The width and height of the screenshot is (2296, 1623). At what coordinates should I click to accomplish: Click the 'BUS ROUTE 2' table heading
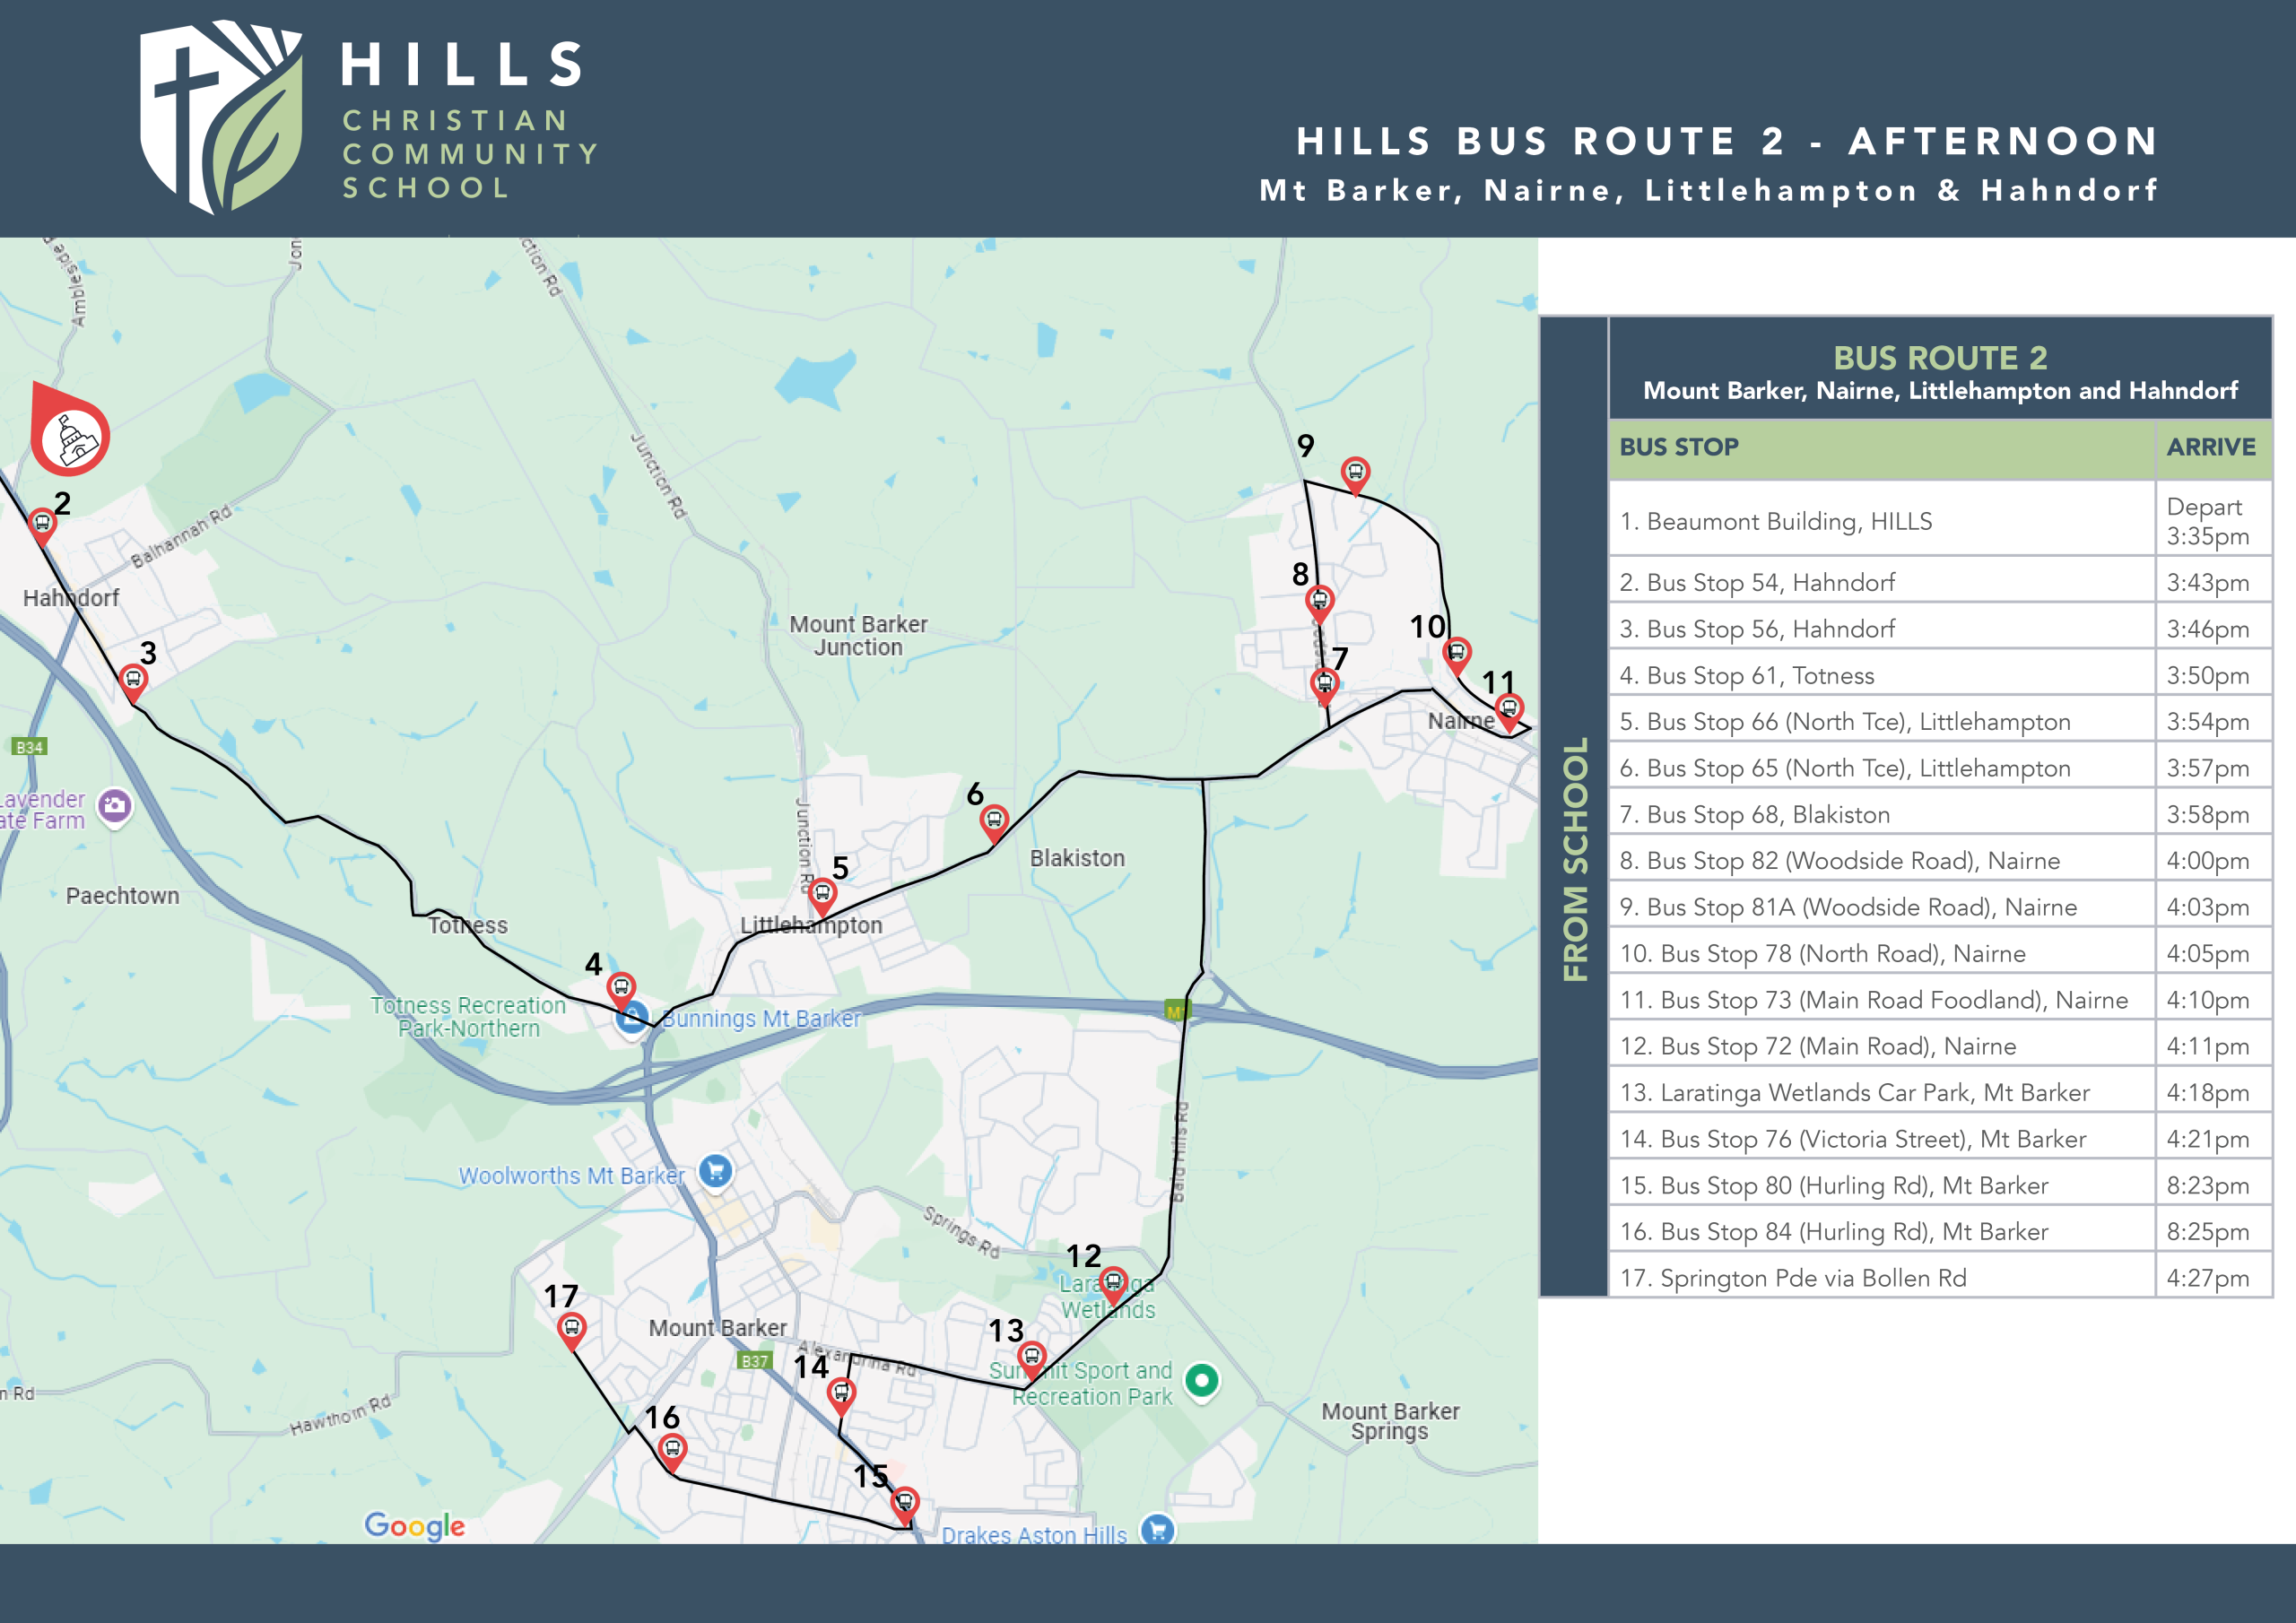coord(1940,358)
